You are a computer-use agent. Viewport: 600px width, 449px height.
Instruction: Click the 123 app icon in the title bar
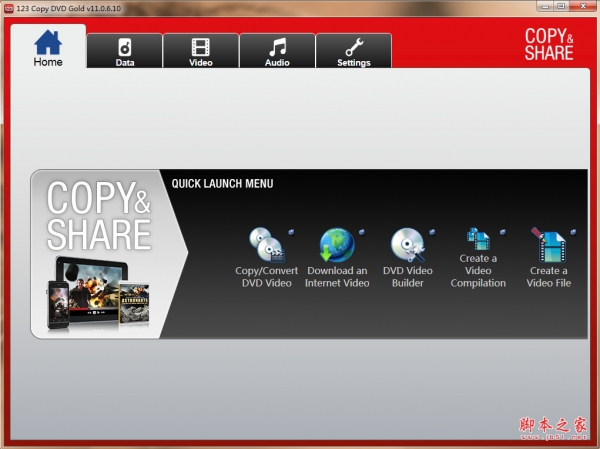(8, 8)
